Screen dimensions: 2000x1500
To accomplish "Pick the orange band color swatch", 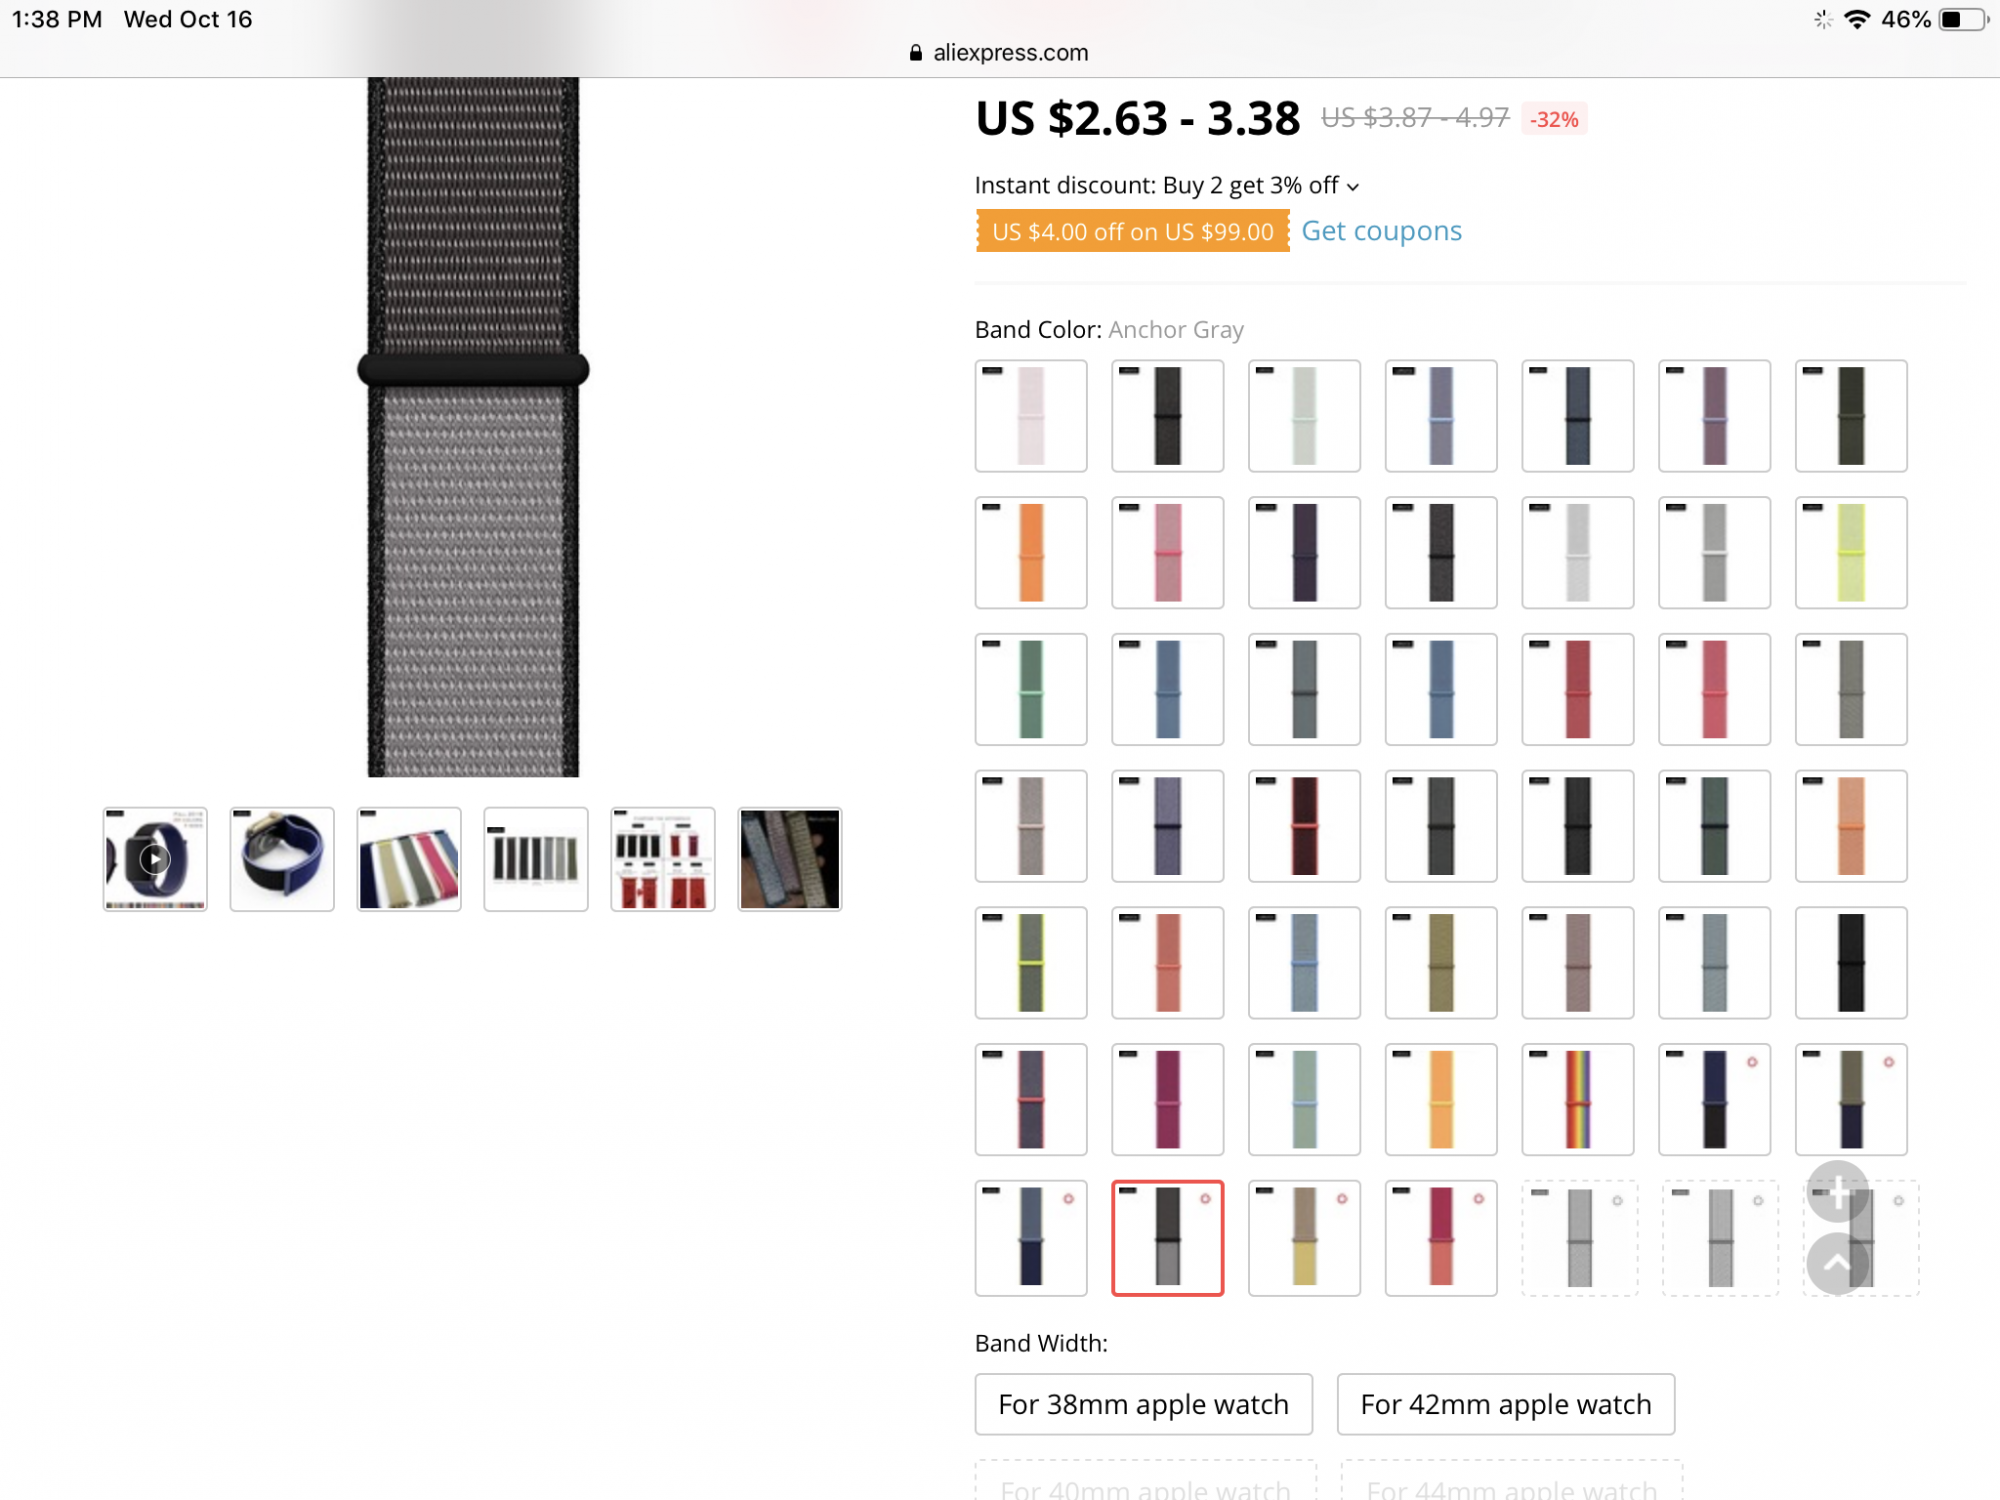I will point(1031,552).
